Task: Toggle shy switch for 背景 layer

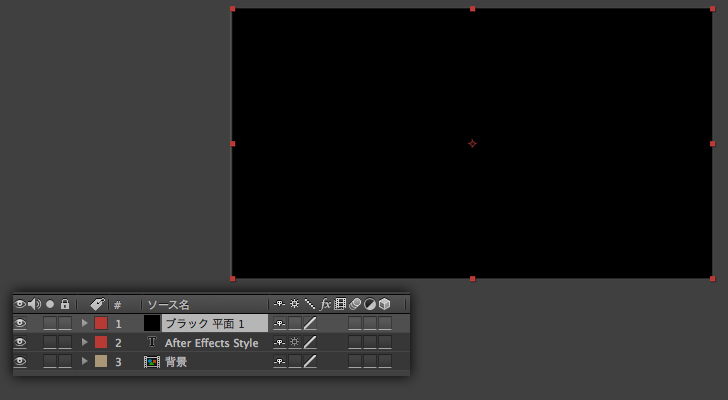Action: click(x=280, y=361)
